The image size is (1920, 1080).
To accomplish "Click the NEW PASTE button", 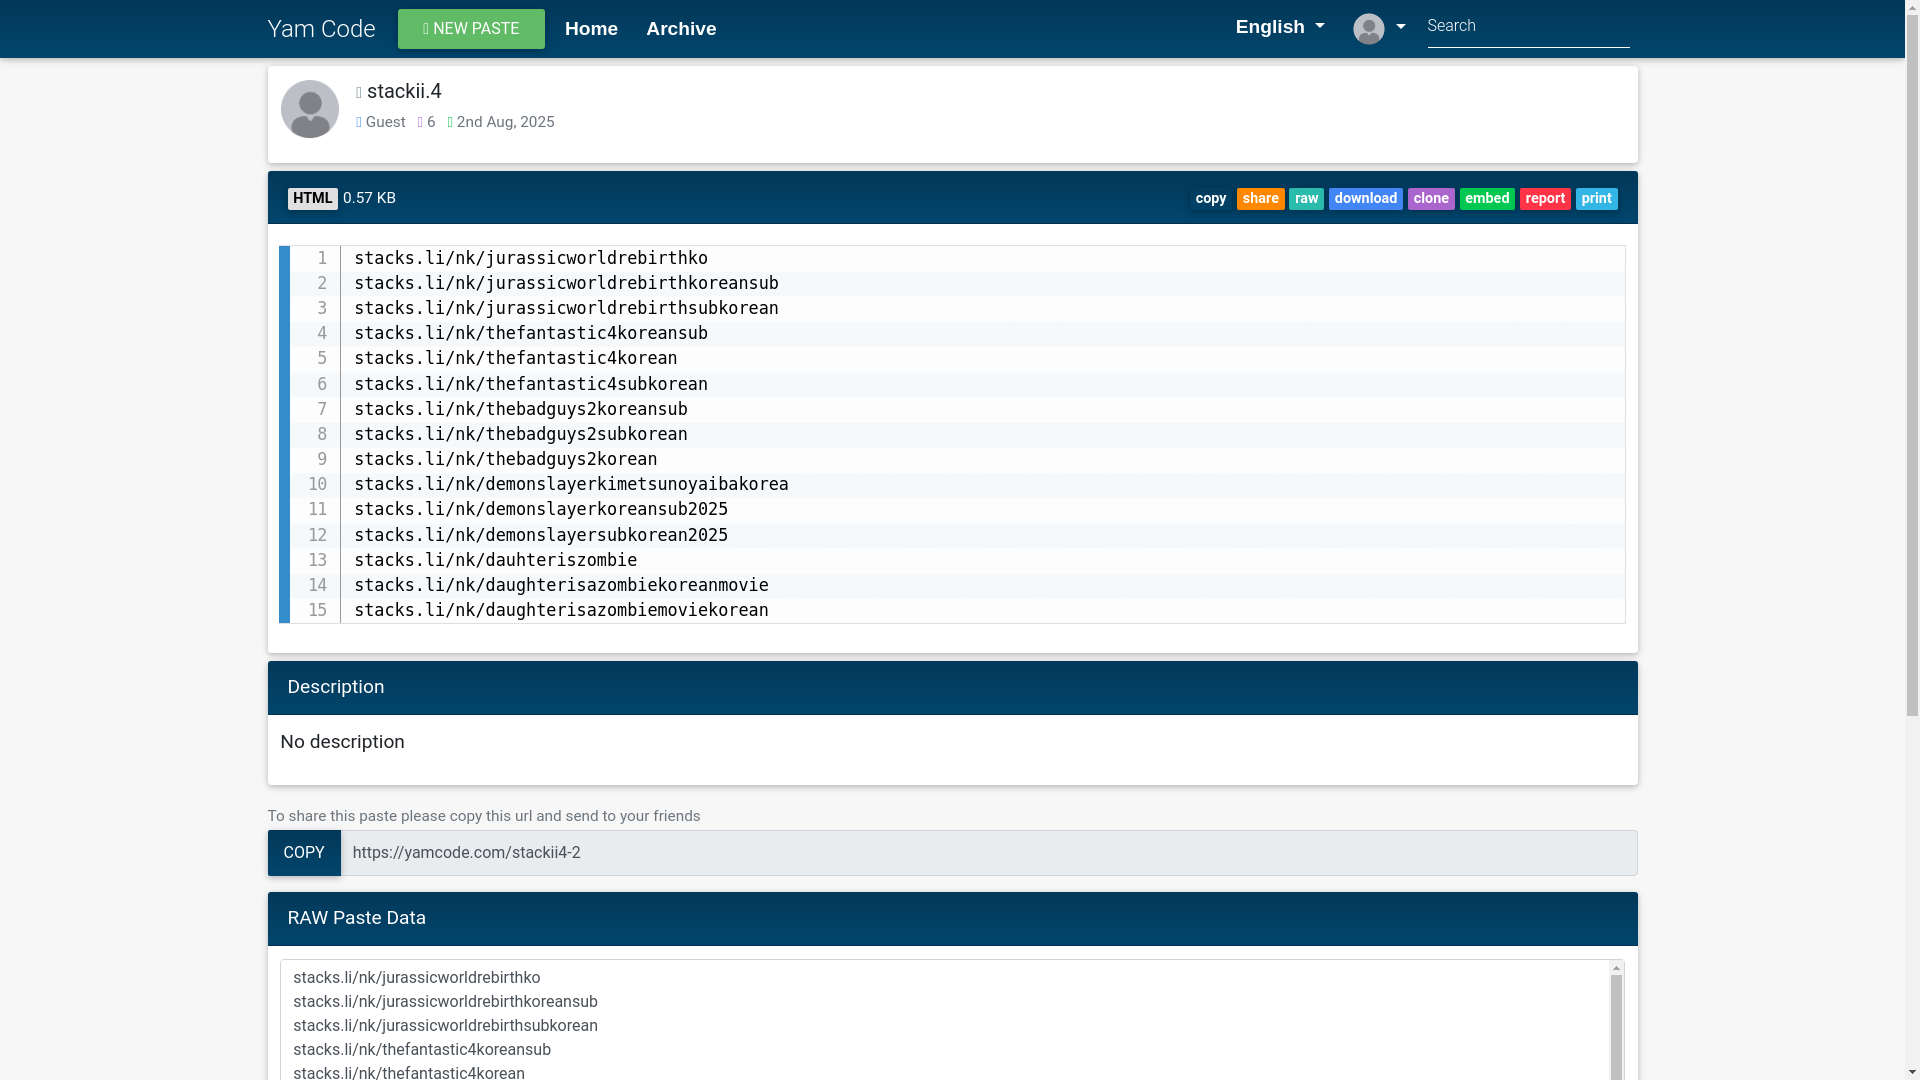I will tap(471, 29).
